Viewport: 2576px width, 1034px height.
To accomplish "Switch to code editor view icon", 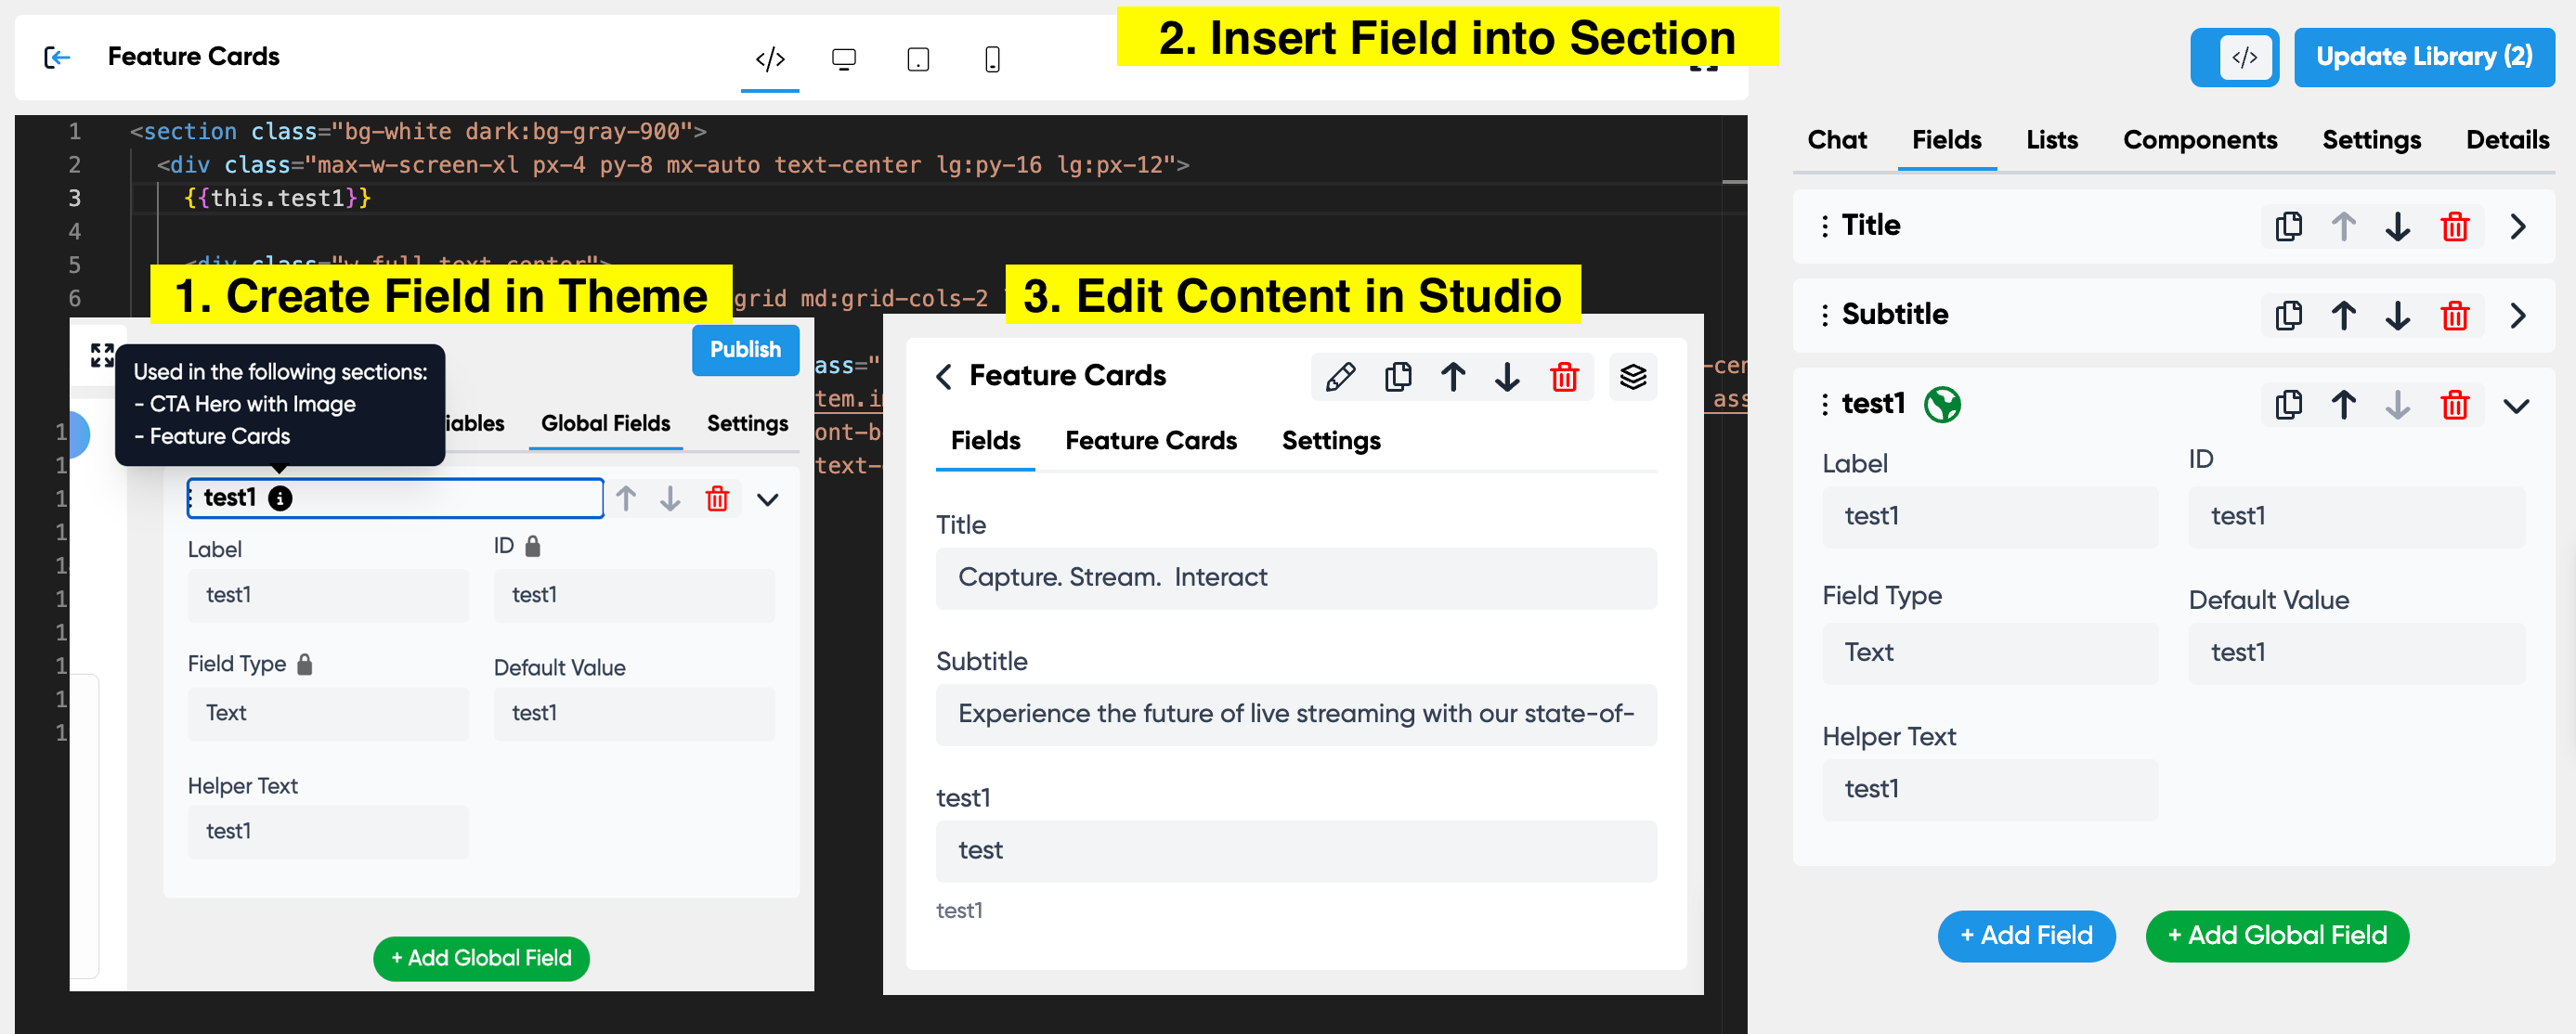I will [769, 59].
